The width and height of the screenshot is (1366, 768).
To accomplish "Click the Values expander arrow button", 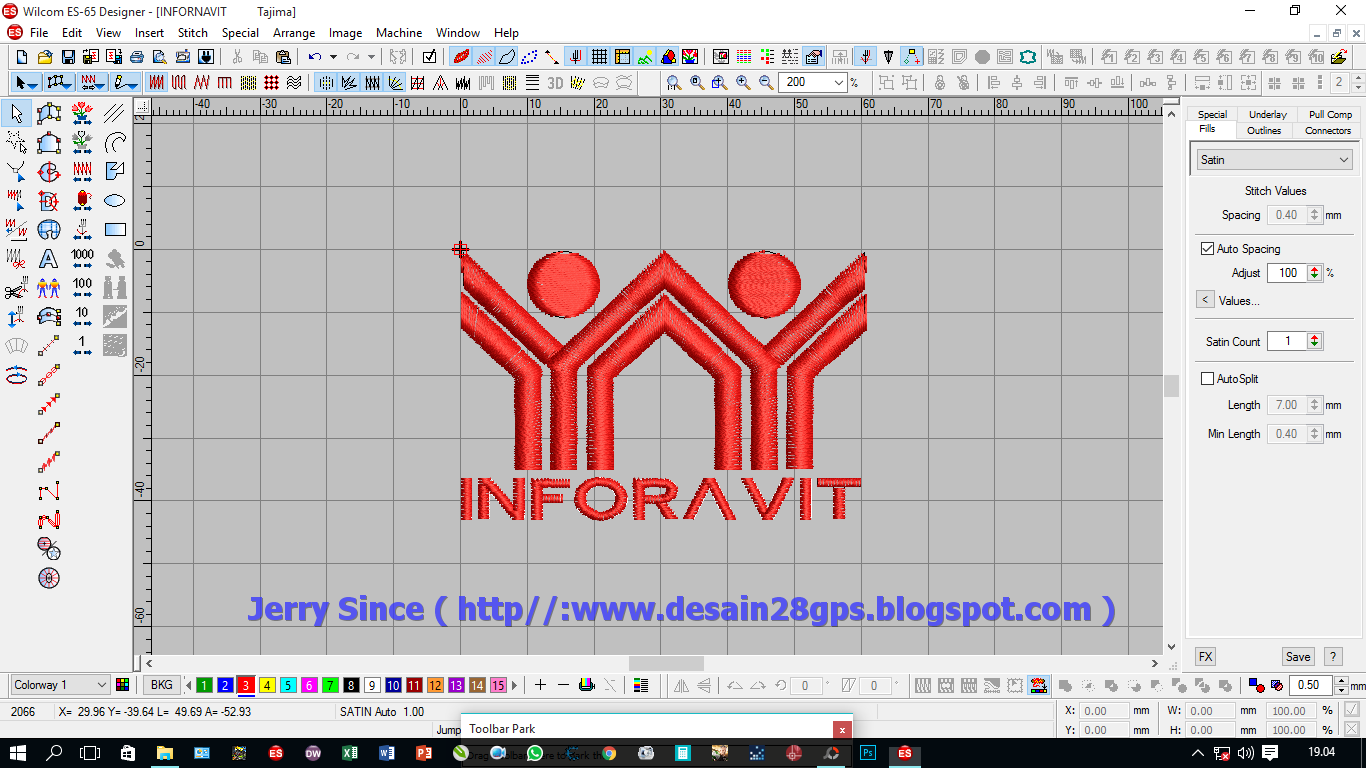I will [x=1205, y=300].
